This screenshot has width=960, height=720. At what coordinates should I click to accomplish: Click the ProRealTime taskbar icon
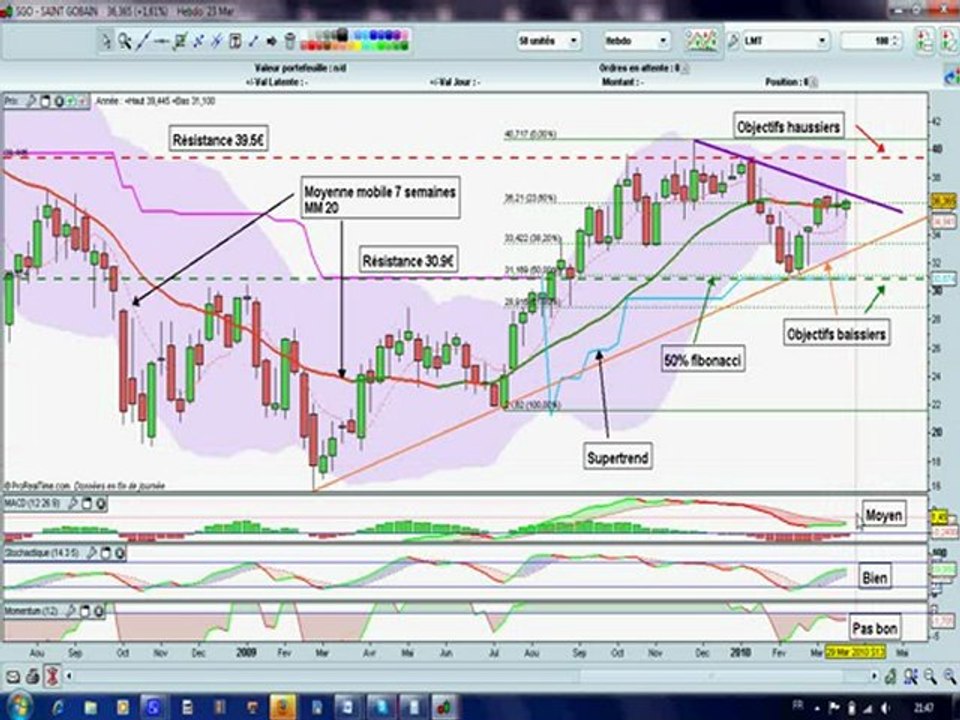click(444, 708)
